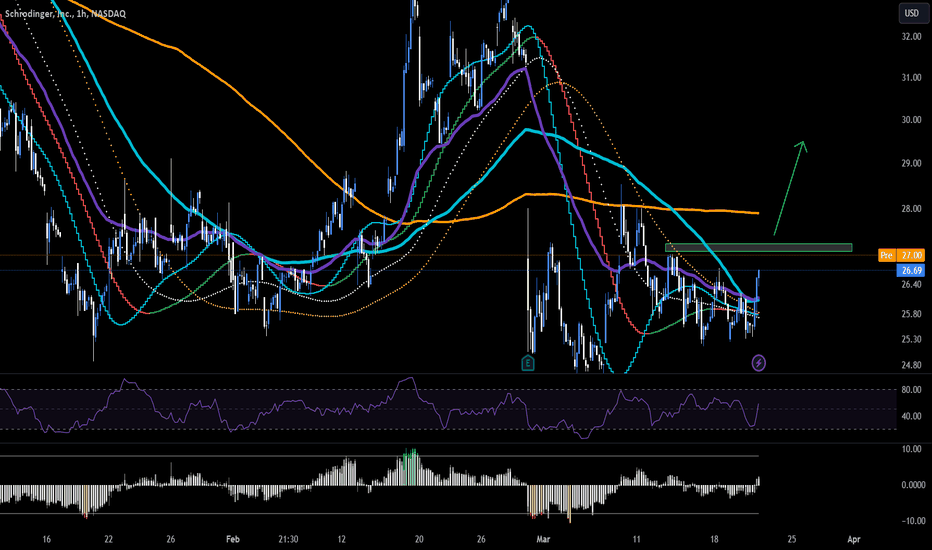The image size is (932, 550).
Task: Click the histogram 10.00 scale label
Action: pos(911,449)
